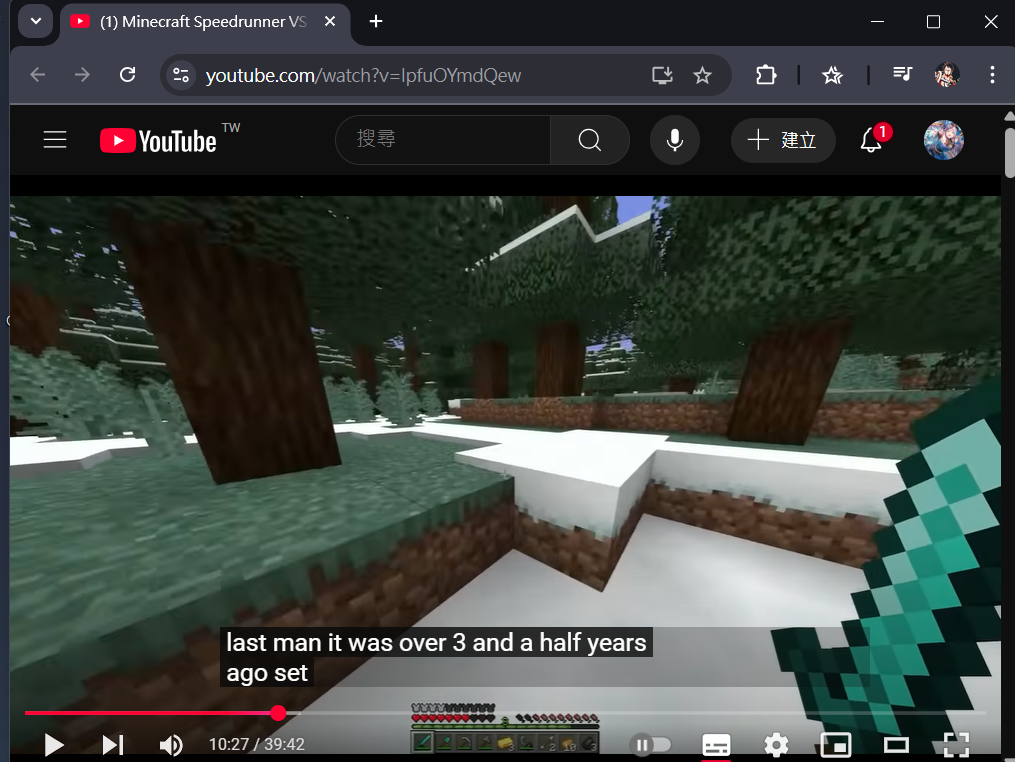
Task: Bookmark this page with the star
Action: [702, 75]
